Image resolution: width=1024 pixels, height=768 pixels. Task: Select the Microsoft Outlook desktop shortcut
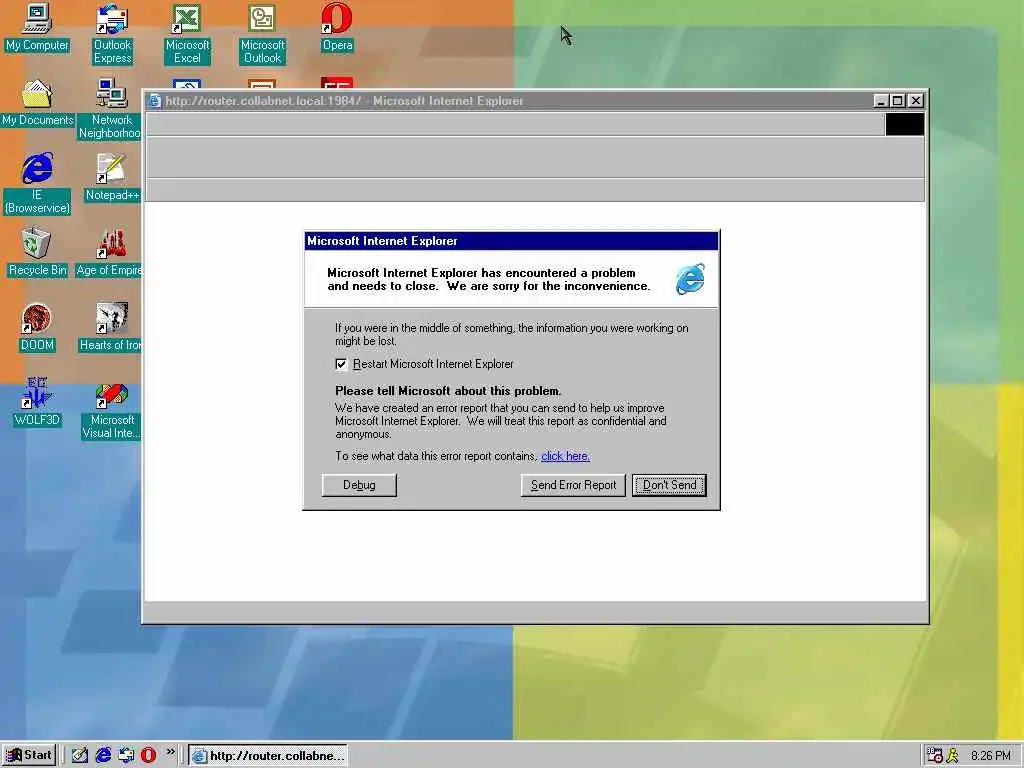click(x=263, y=33)
